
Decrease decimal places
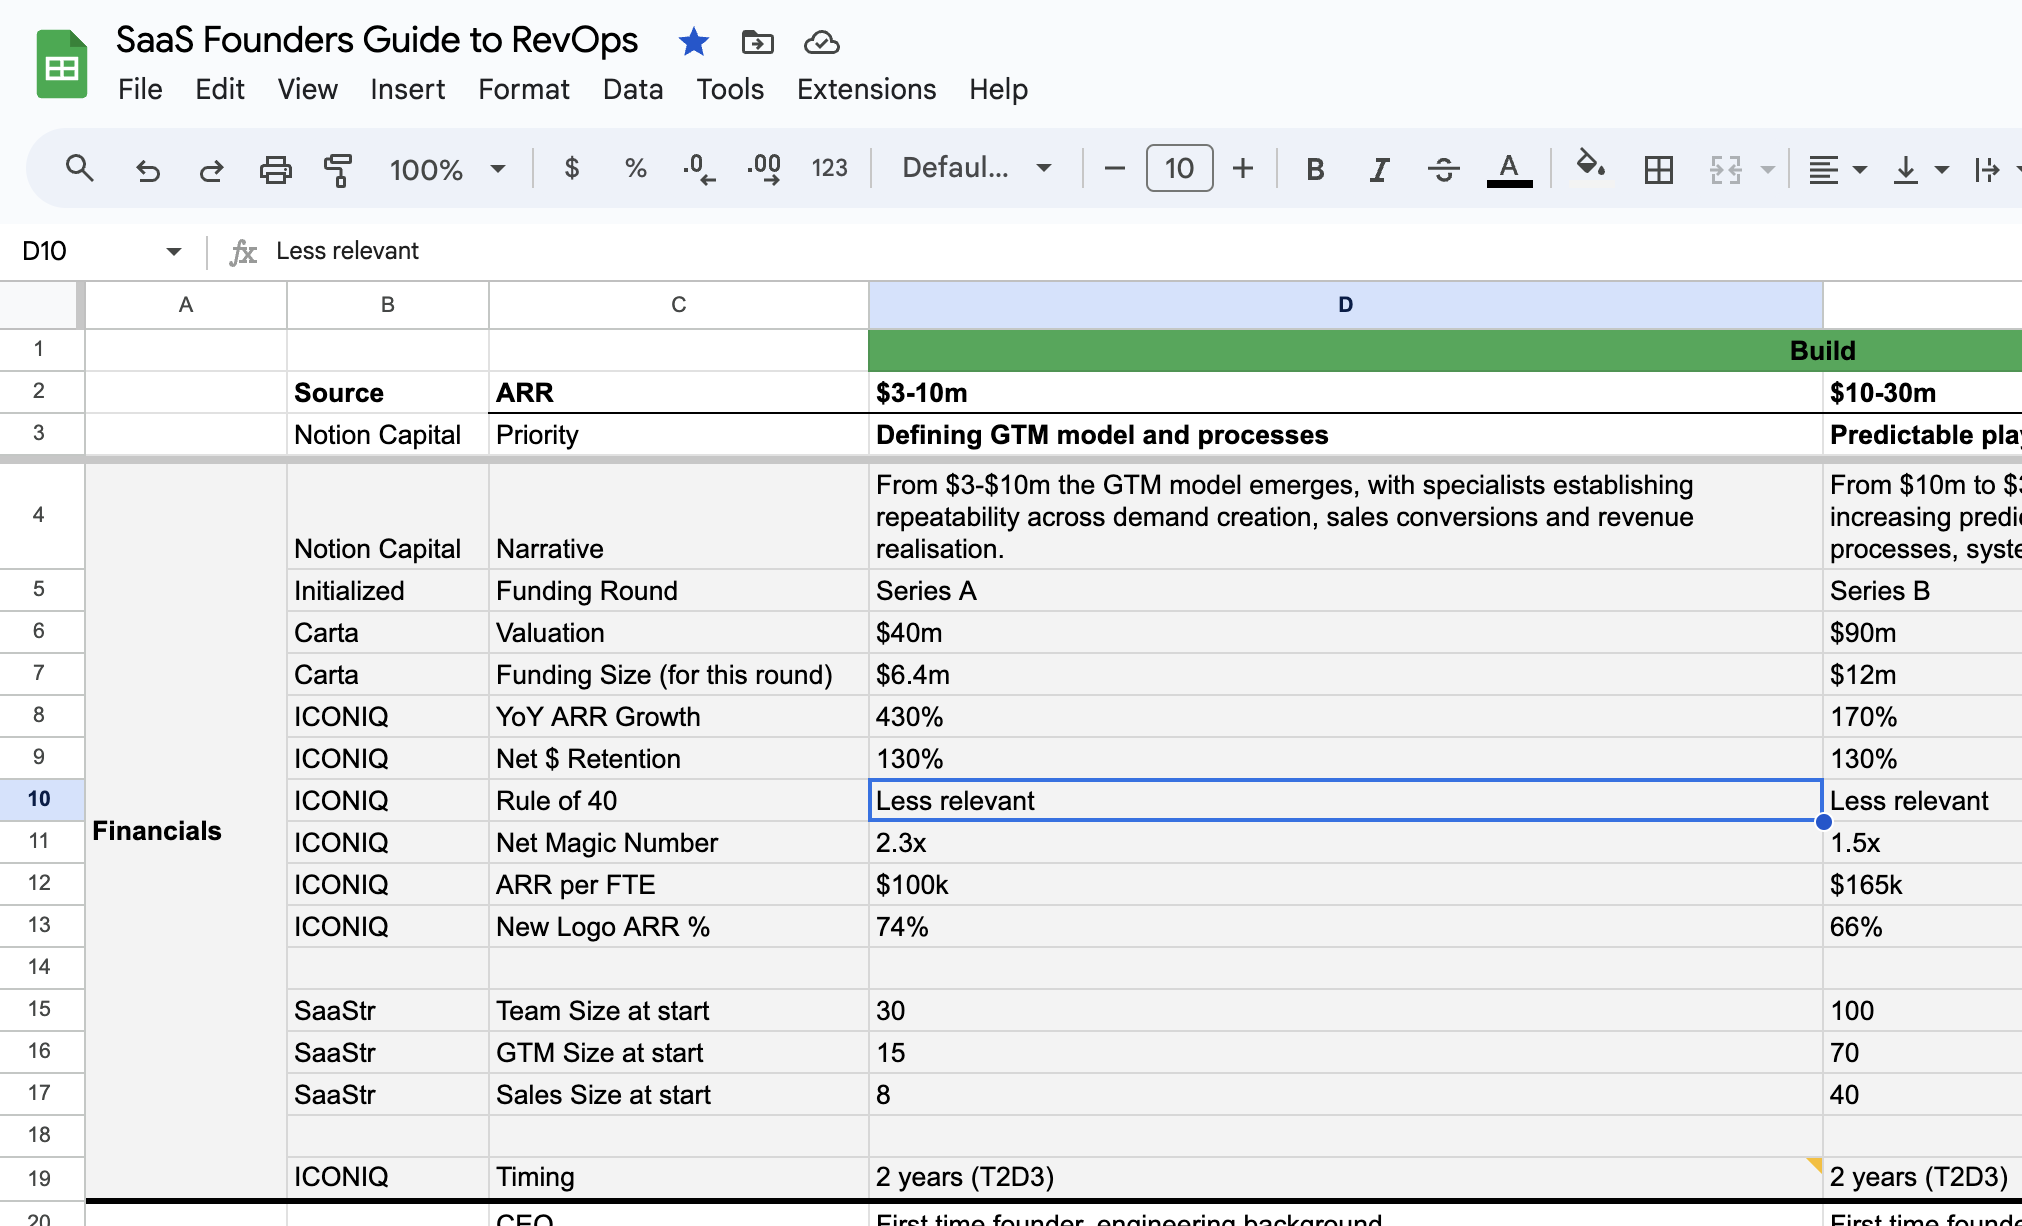[699, 169]
